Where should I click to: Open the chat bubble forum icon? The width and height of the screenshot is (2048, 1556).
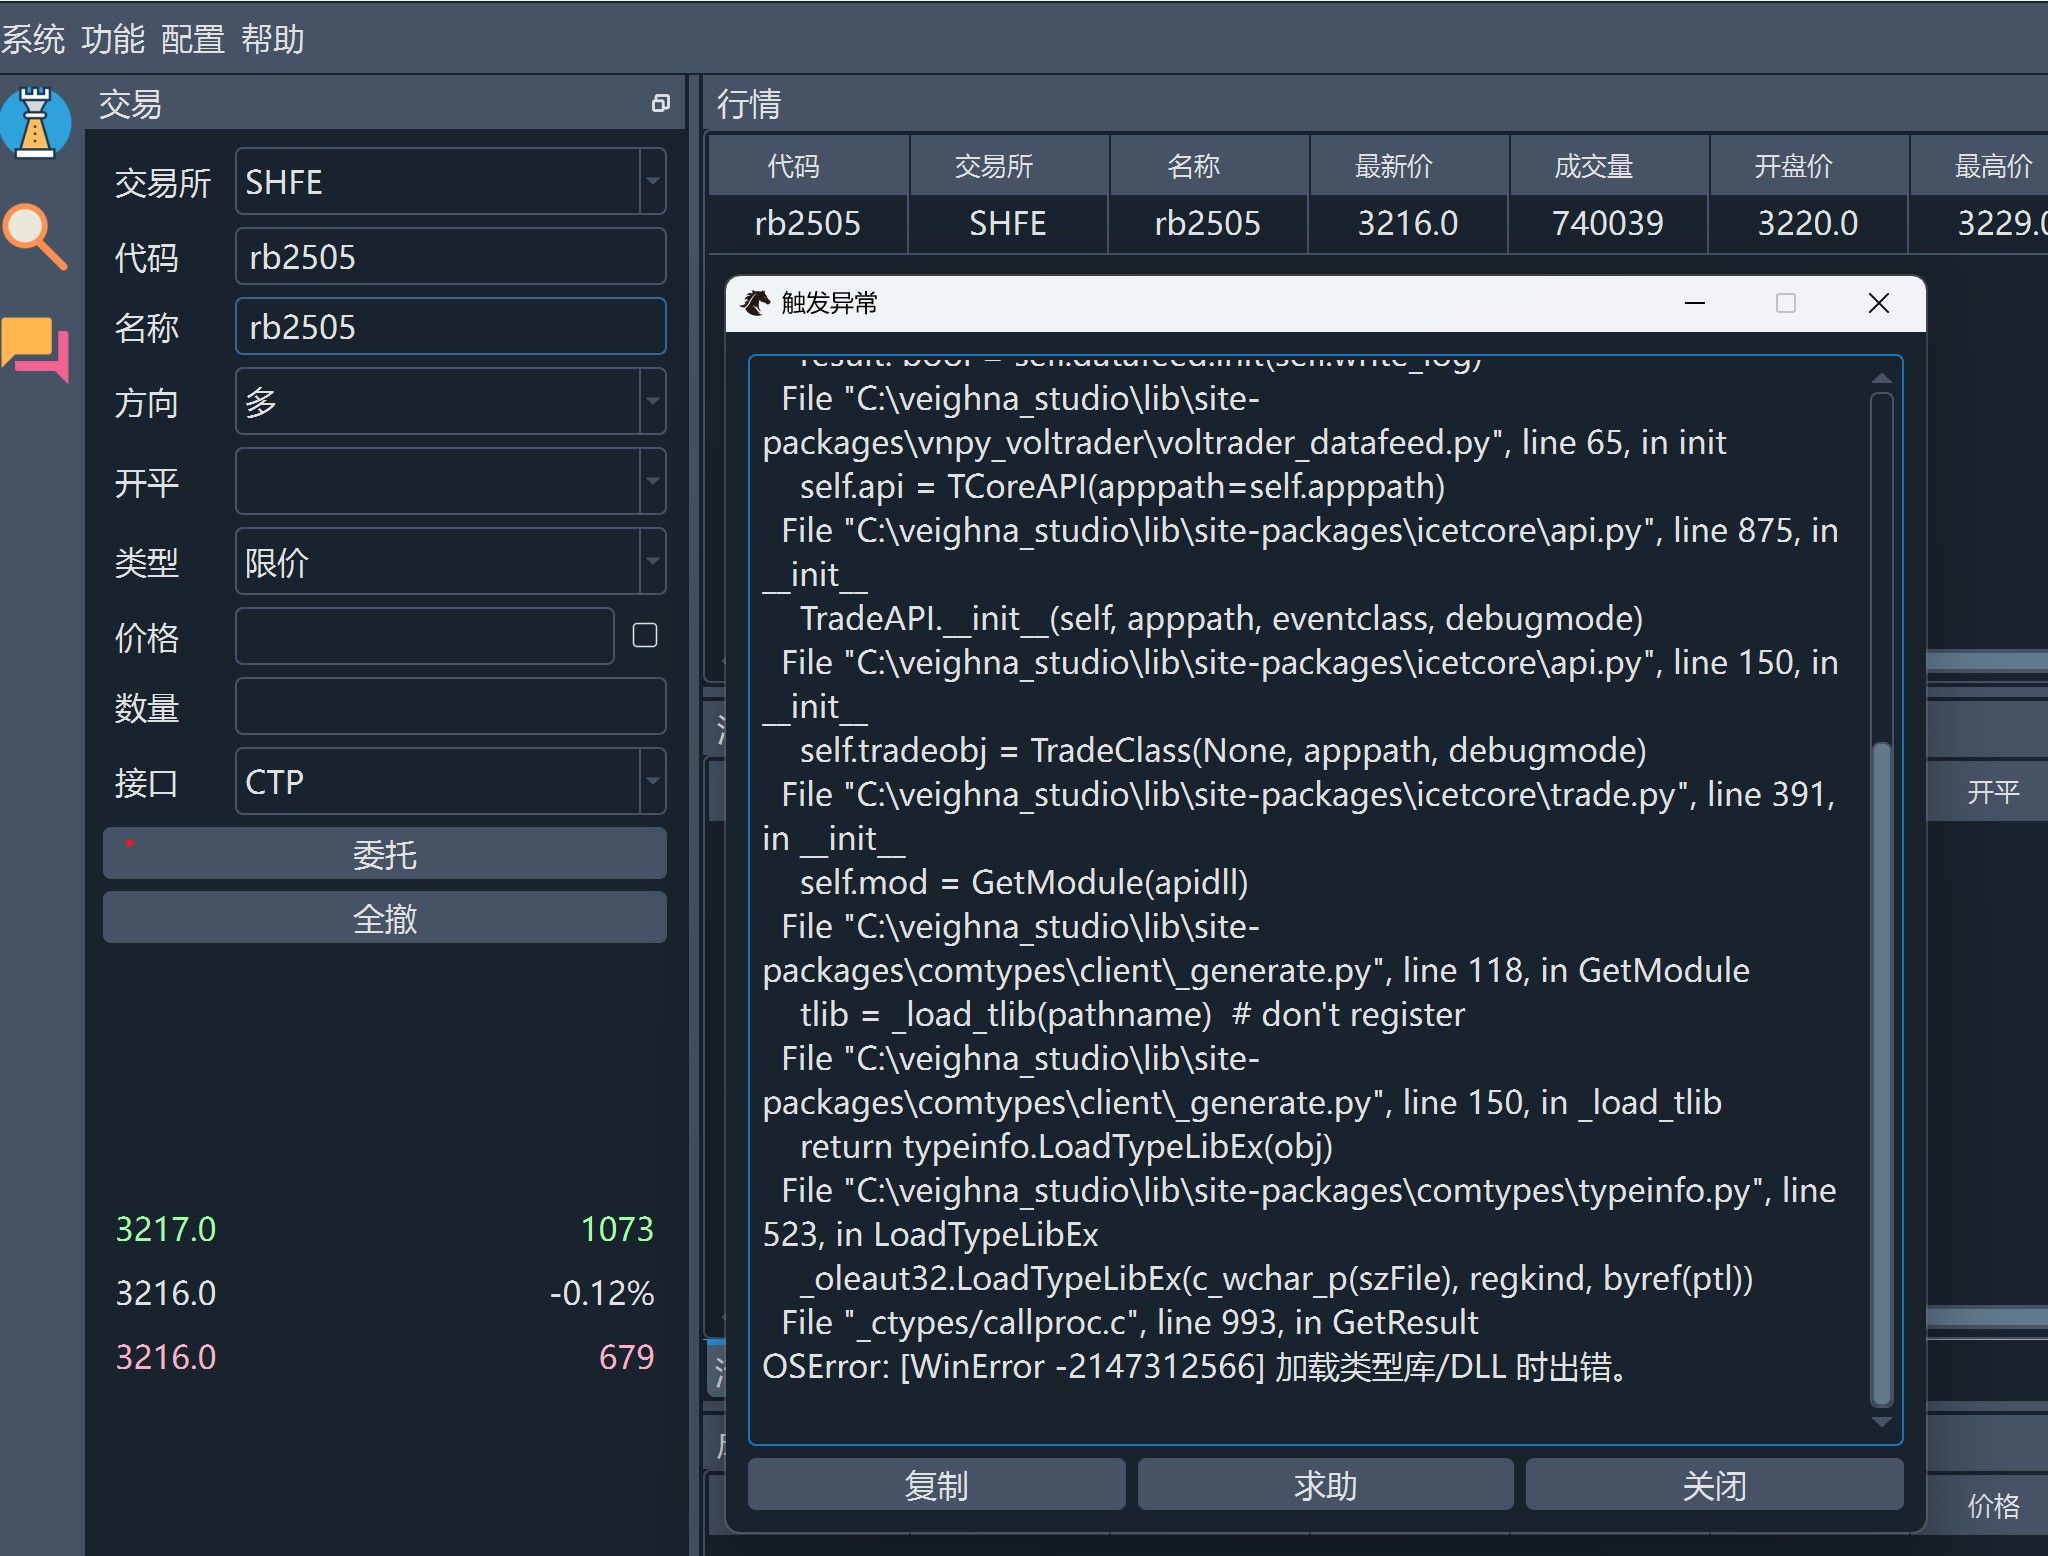pos(36,349)
